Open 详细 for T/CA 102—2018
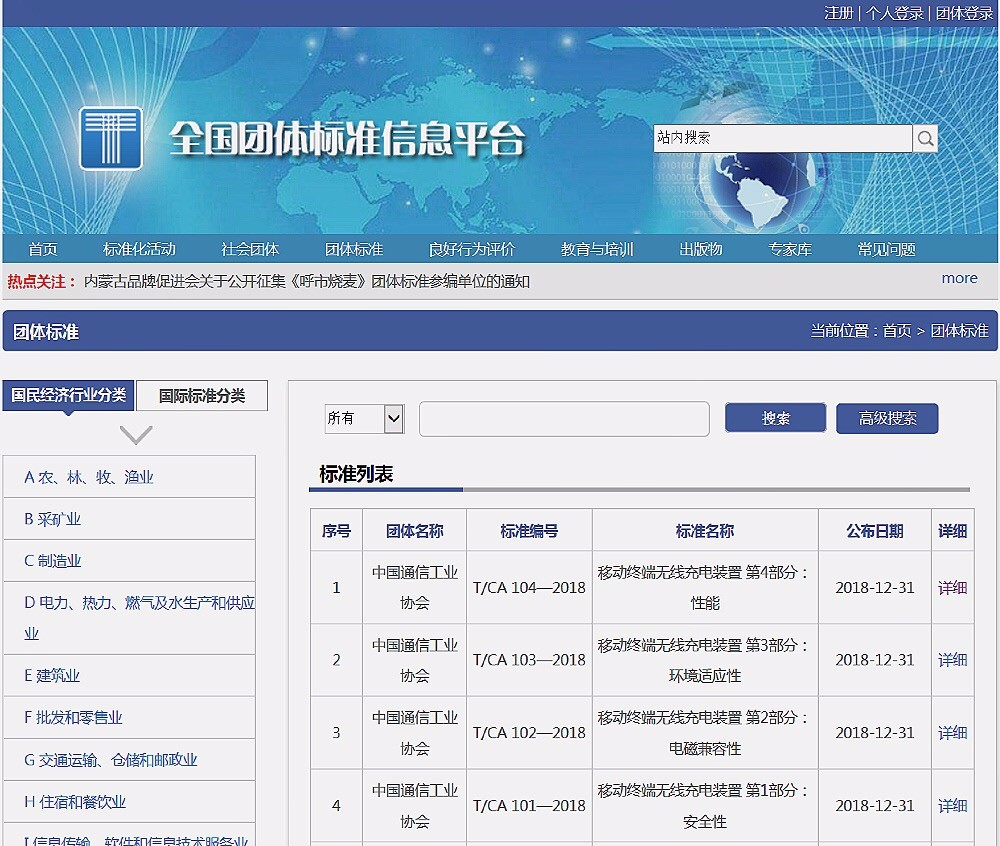1000x846 pixels. tap(952, 733)
